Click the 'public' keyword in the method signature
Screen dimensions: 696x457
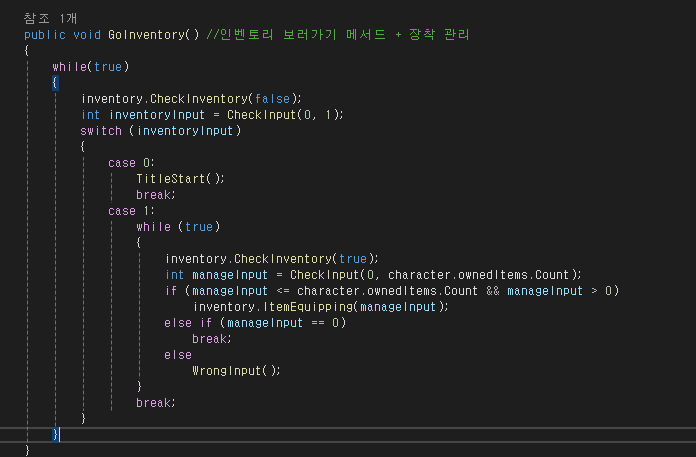coord(45,35)
